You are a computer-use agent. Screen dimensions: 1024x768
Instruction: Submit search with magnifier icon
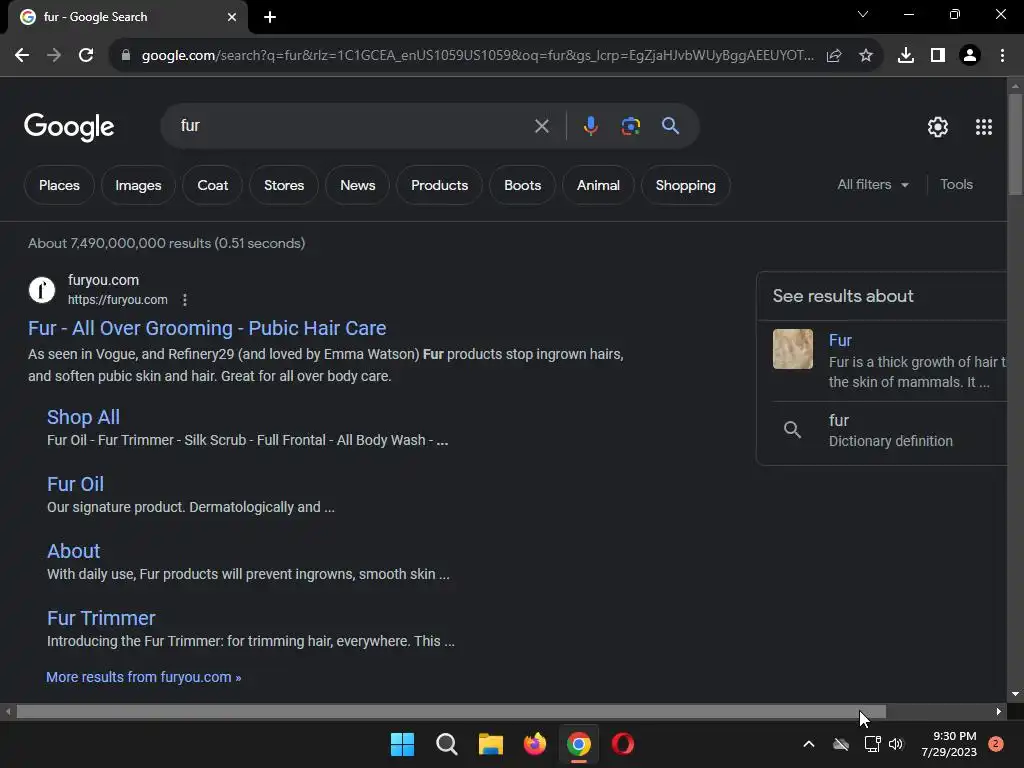(x=671, y=125)
